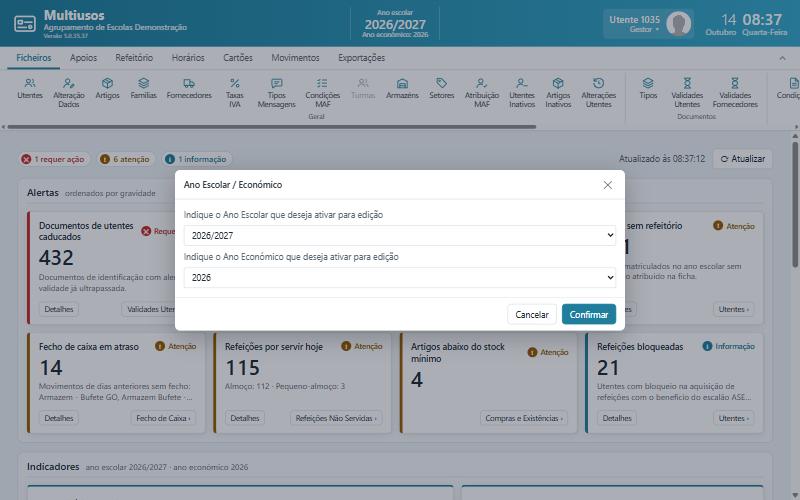Image resolution: width=800 pixels, height=500 pixels.
Task: Filter by '1 informação' badge
Action: pos(196,159)
